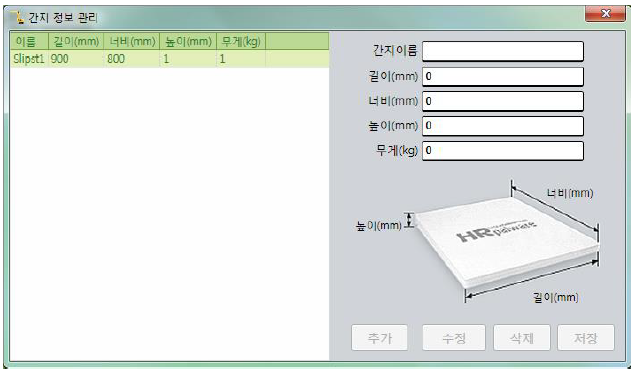Click the 간지이름 input field
The width and height of the screenshot is (631, 369).
[503, 52]
